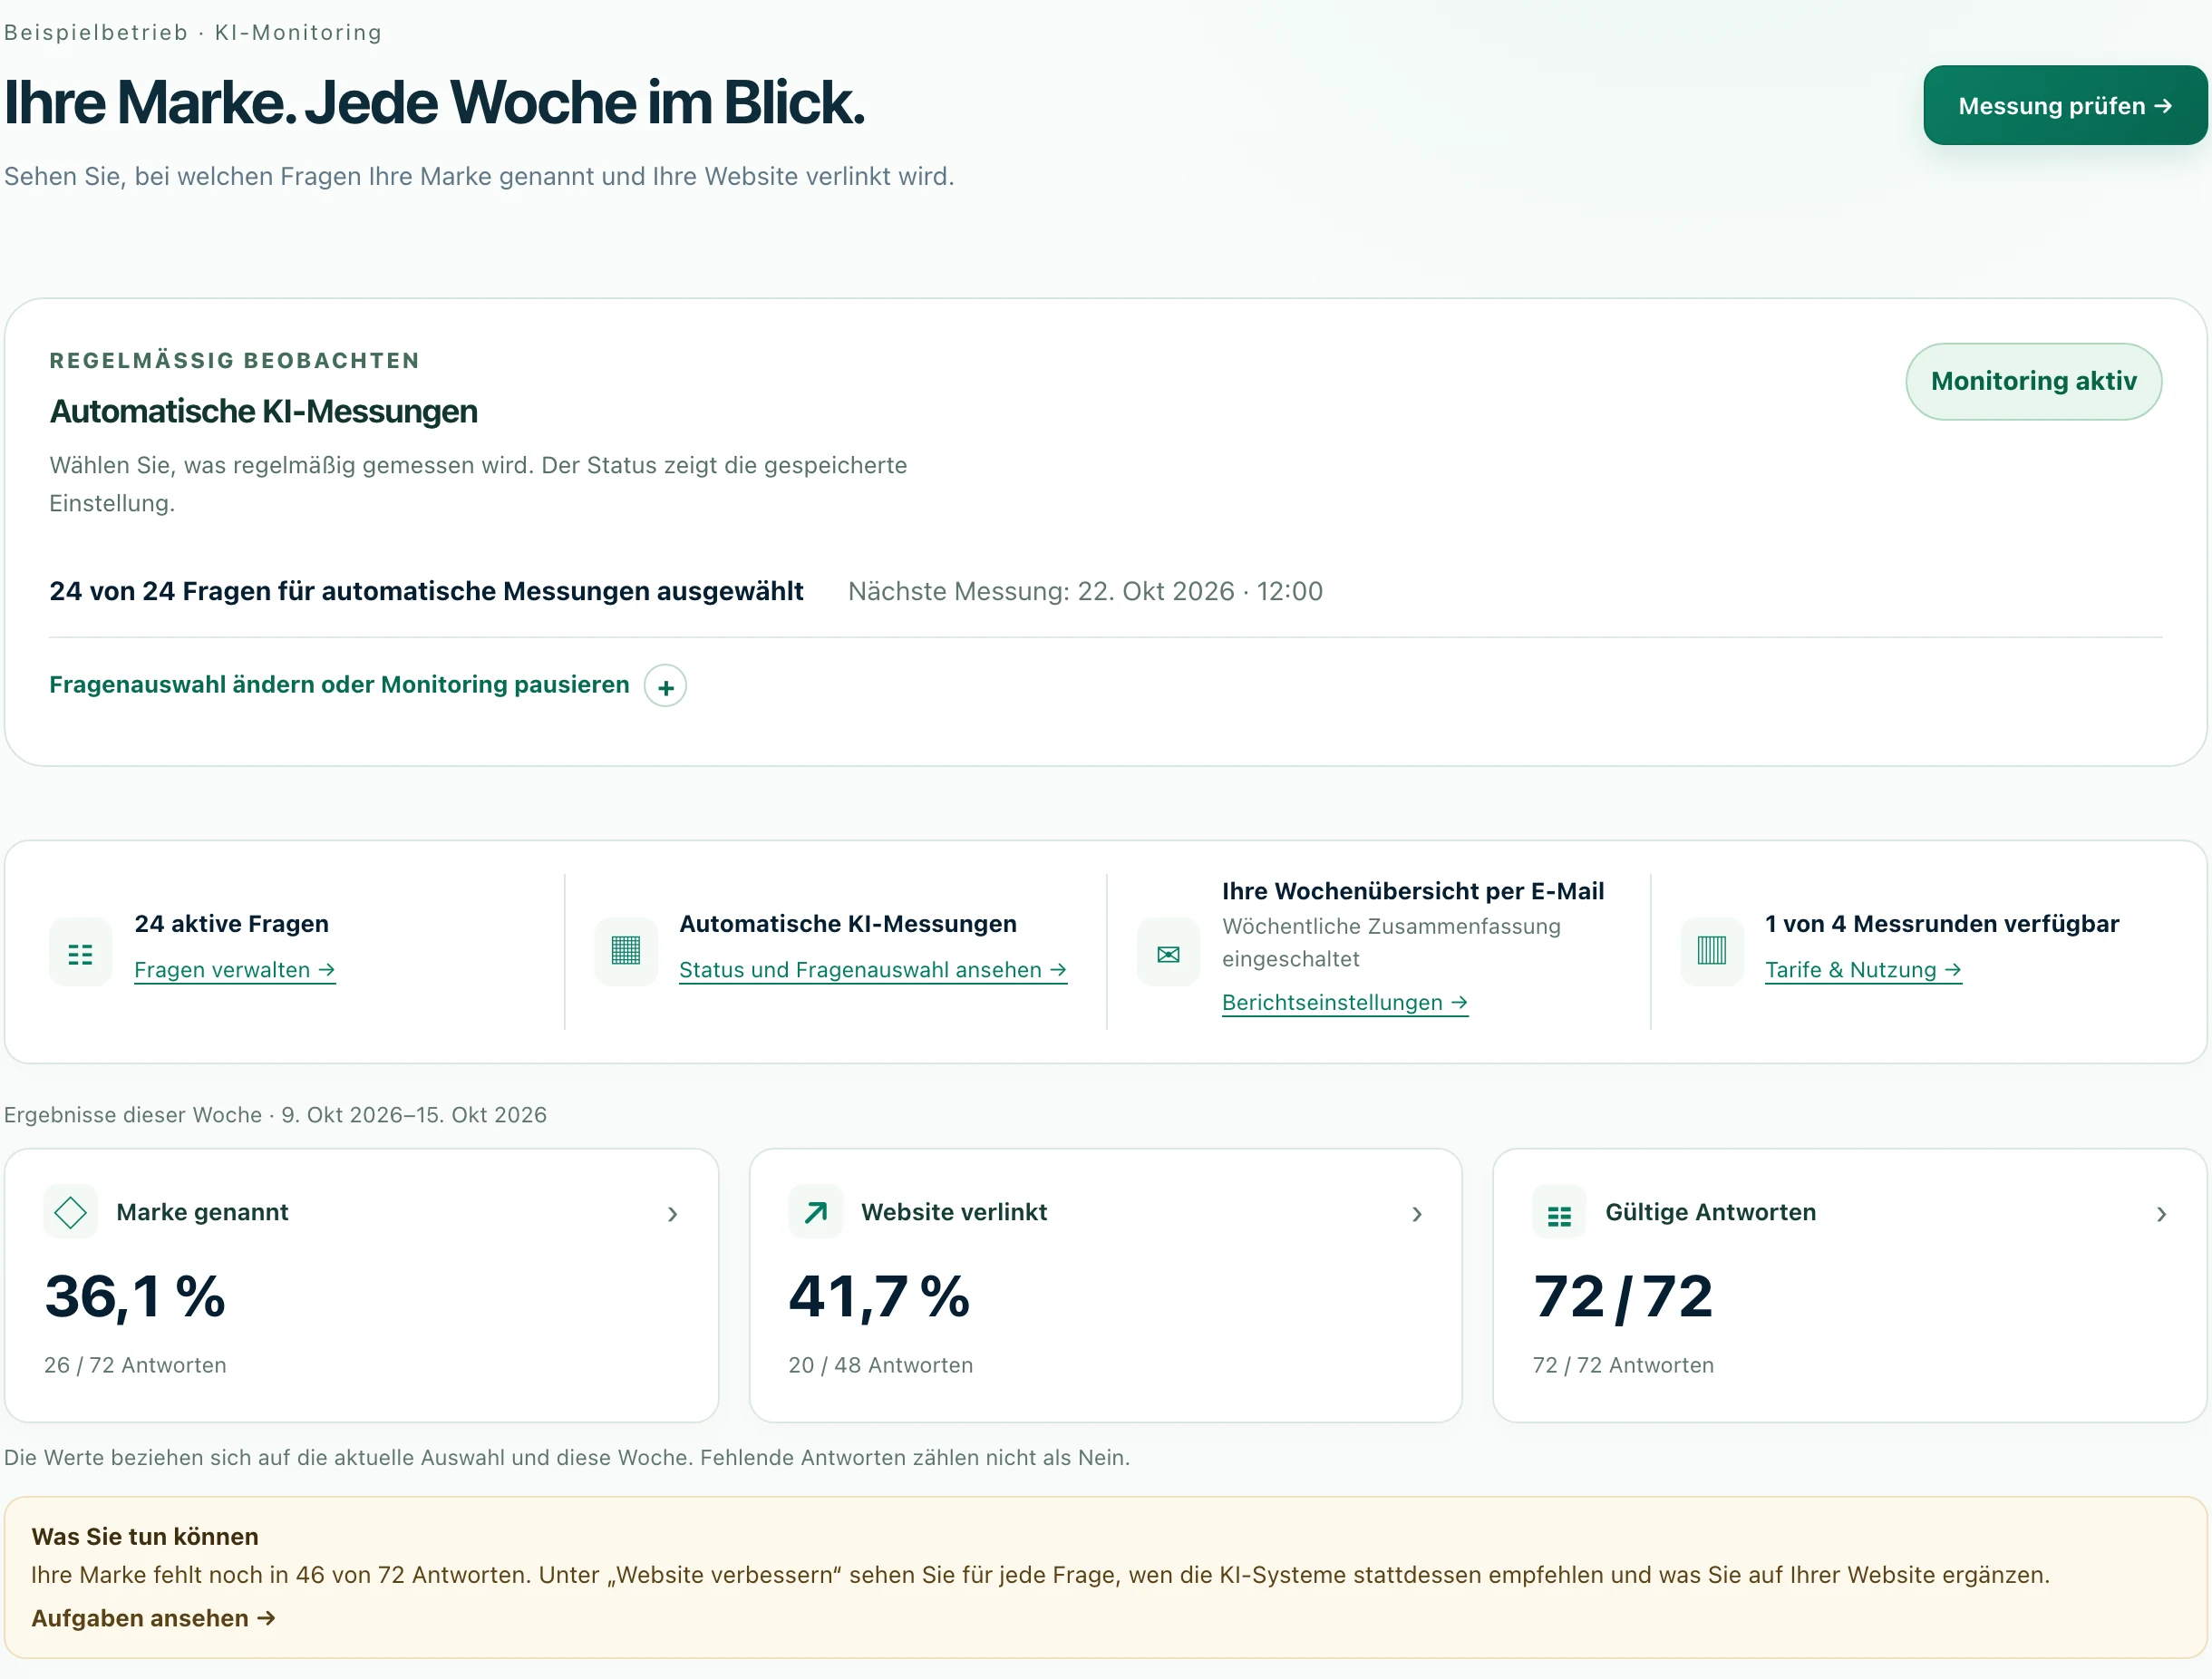
Task: Click 1 von 4 Messrunden verfügbar heading
Action: pos(1941,923)
